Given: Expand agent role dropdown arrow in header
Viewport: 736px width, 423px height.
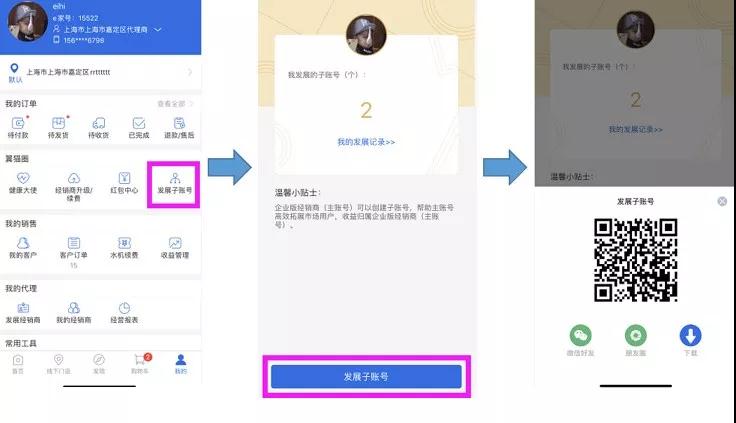Looking at the screenshot, I should pyautogui.click(x=158, y=30).
